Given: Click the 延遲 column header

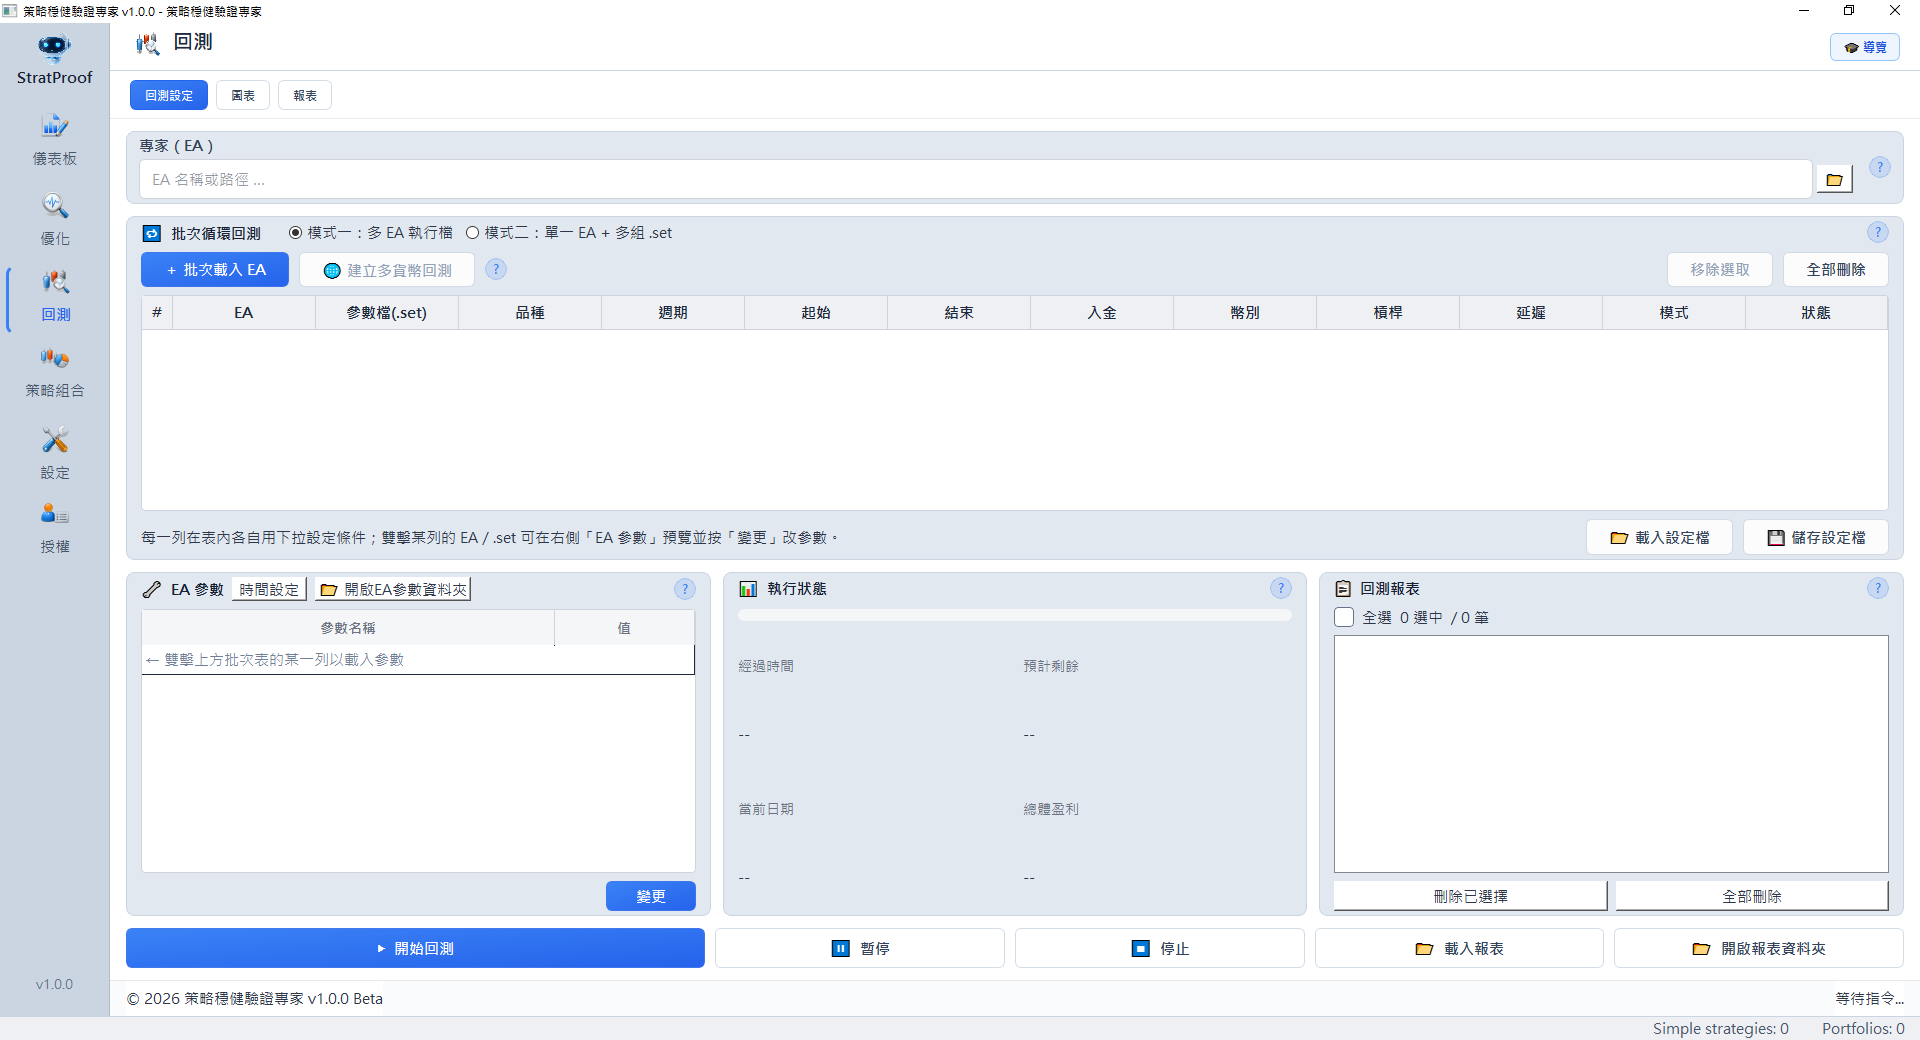Looking at the screenshot, I should tap(1531, 313).
